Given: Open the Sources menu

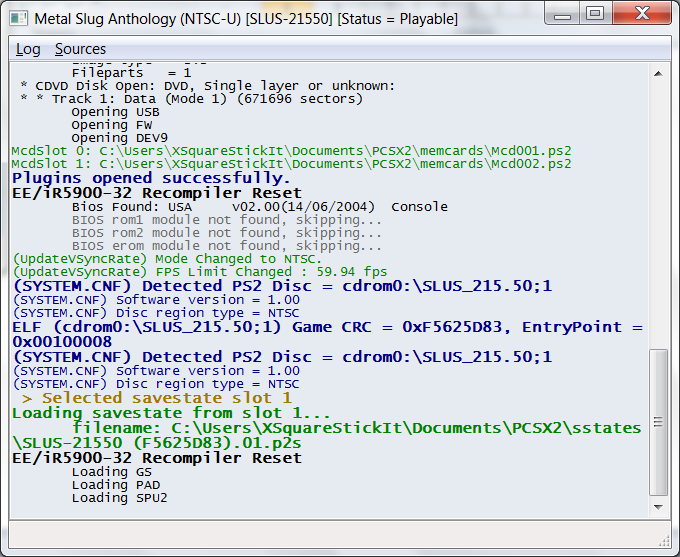Looking at the screenshot, I should click(x=80, y=49).
